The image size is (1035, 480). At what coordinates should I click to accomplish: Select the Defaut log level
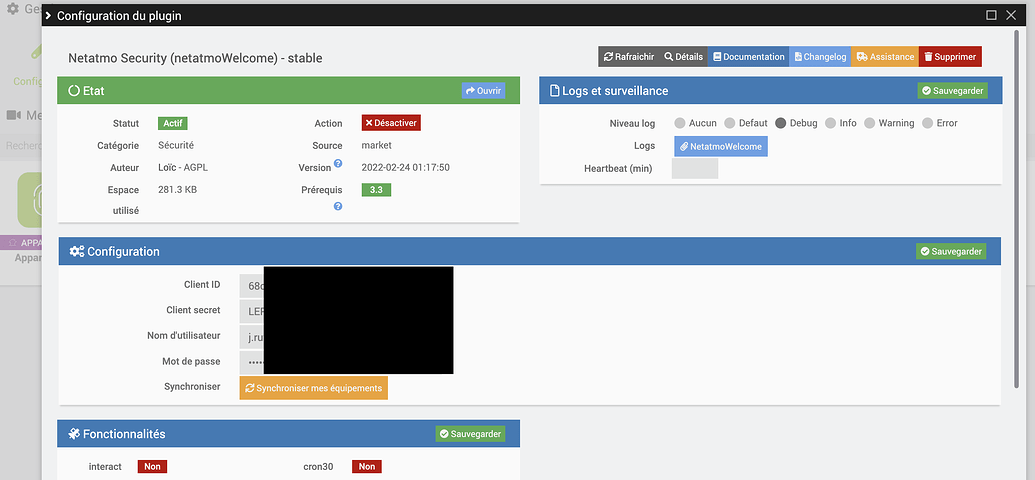[729, 123]
